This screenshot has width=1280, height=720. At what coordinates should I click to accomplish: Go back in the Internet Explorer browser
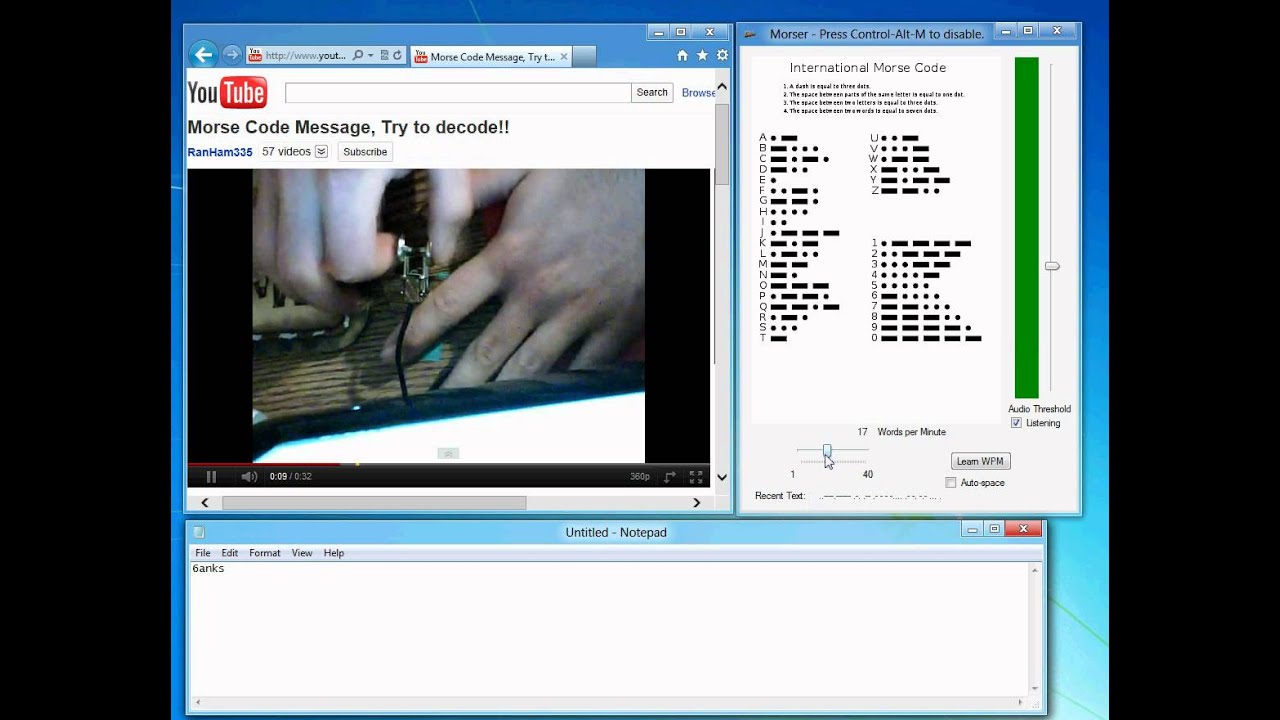tap(203, 55)
